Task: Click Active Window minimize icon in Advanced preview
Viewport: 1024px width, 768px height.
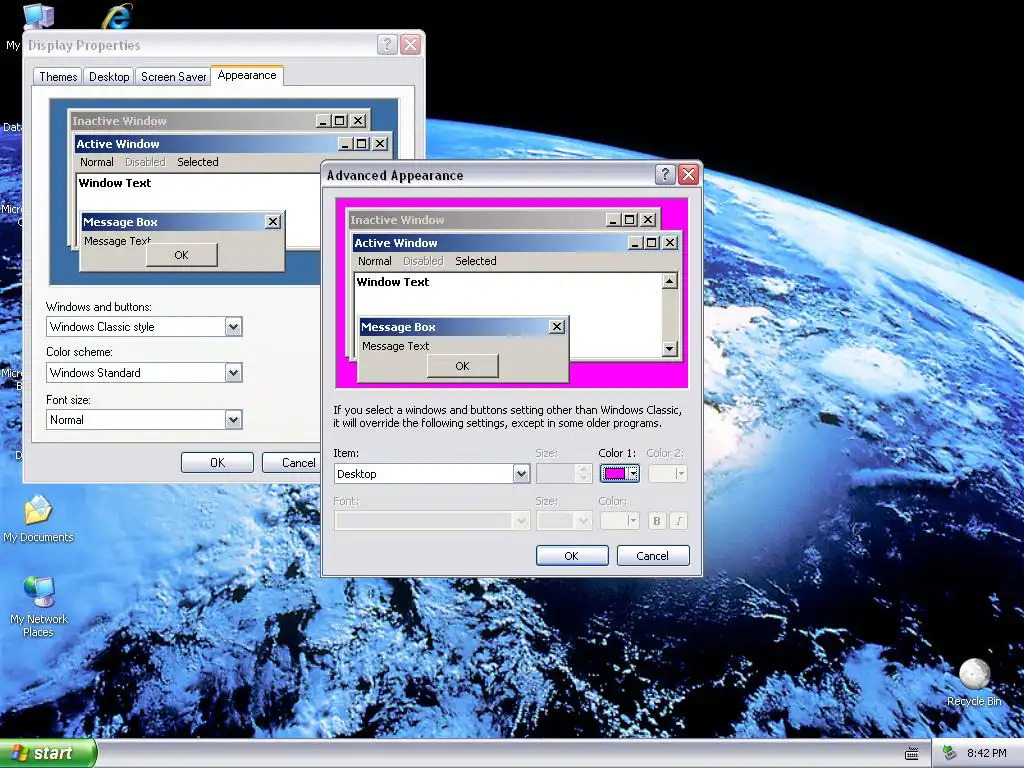Action: point(635,243)
